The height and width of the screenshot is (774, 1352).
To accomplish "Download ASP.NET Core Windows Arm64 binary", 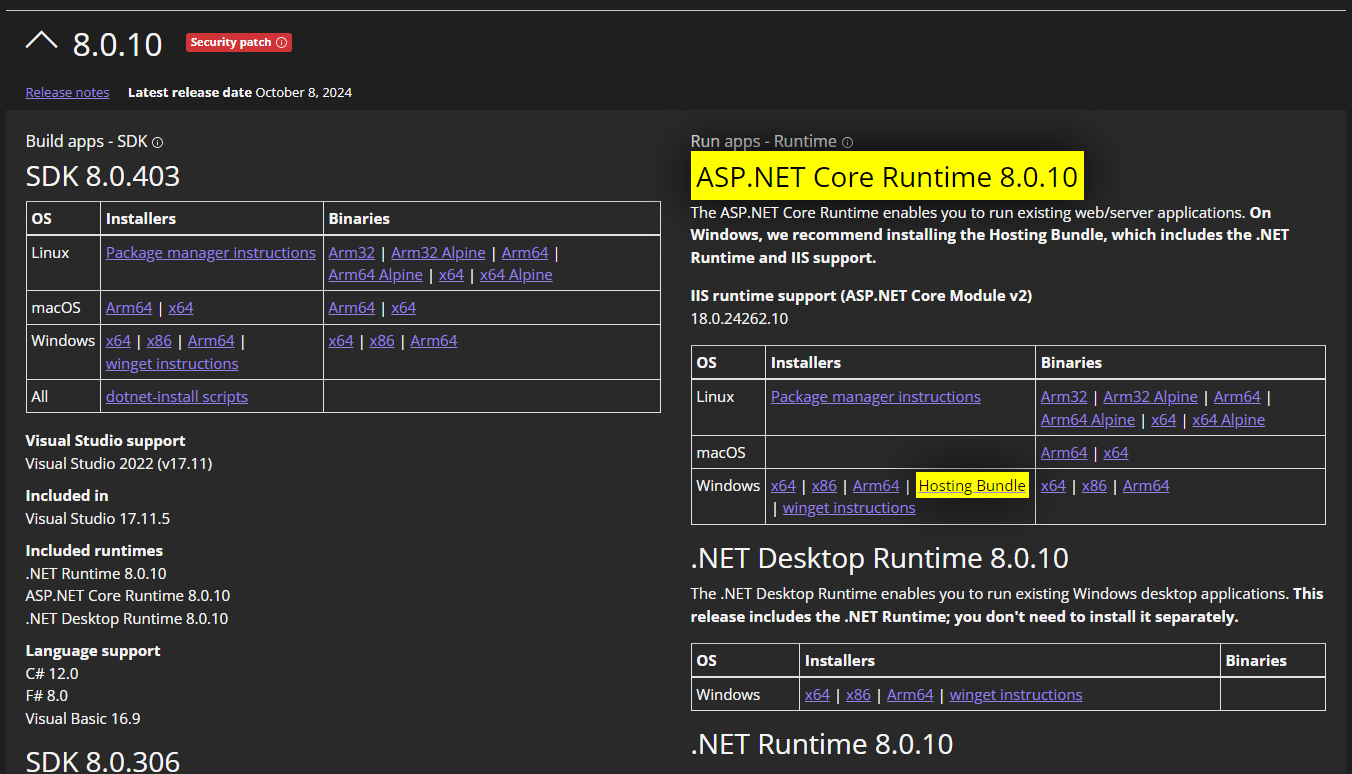I will tap(1146, 486).
